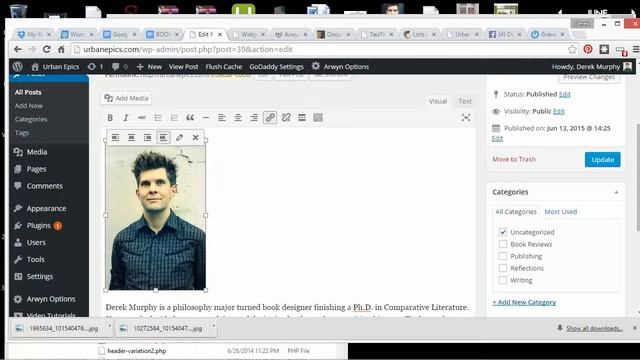The image size is (640, 360).
Task: Select the Most Used categories tab
Action: pos(560,211)
